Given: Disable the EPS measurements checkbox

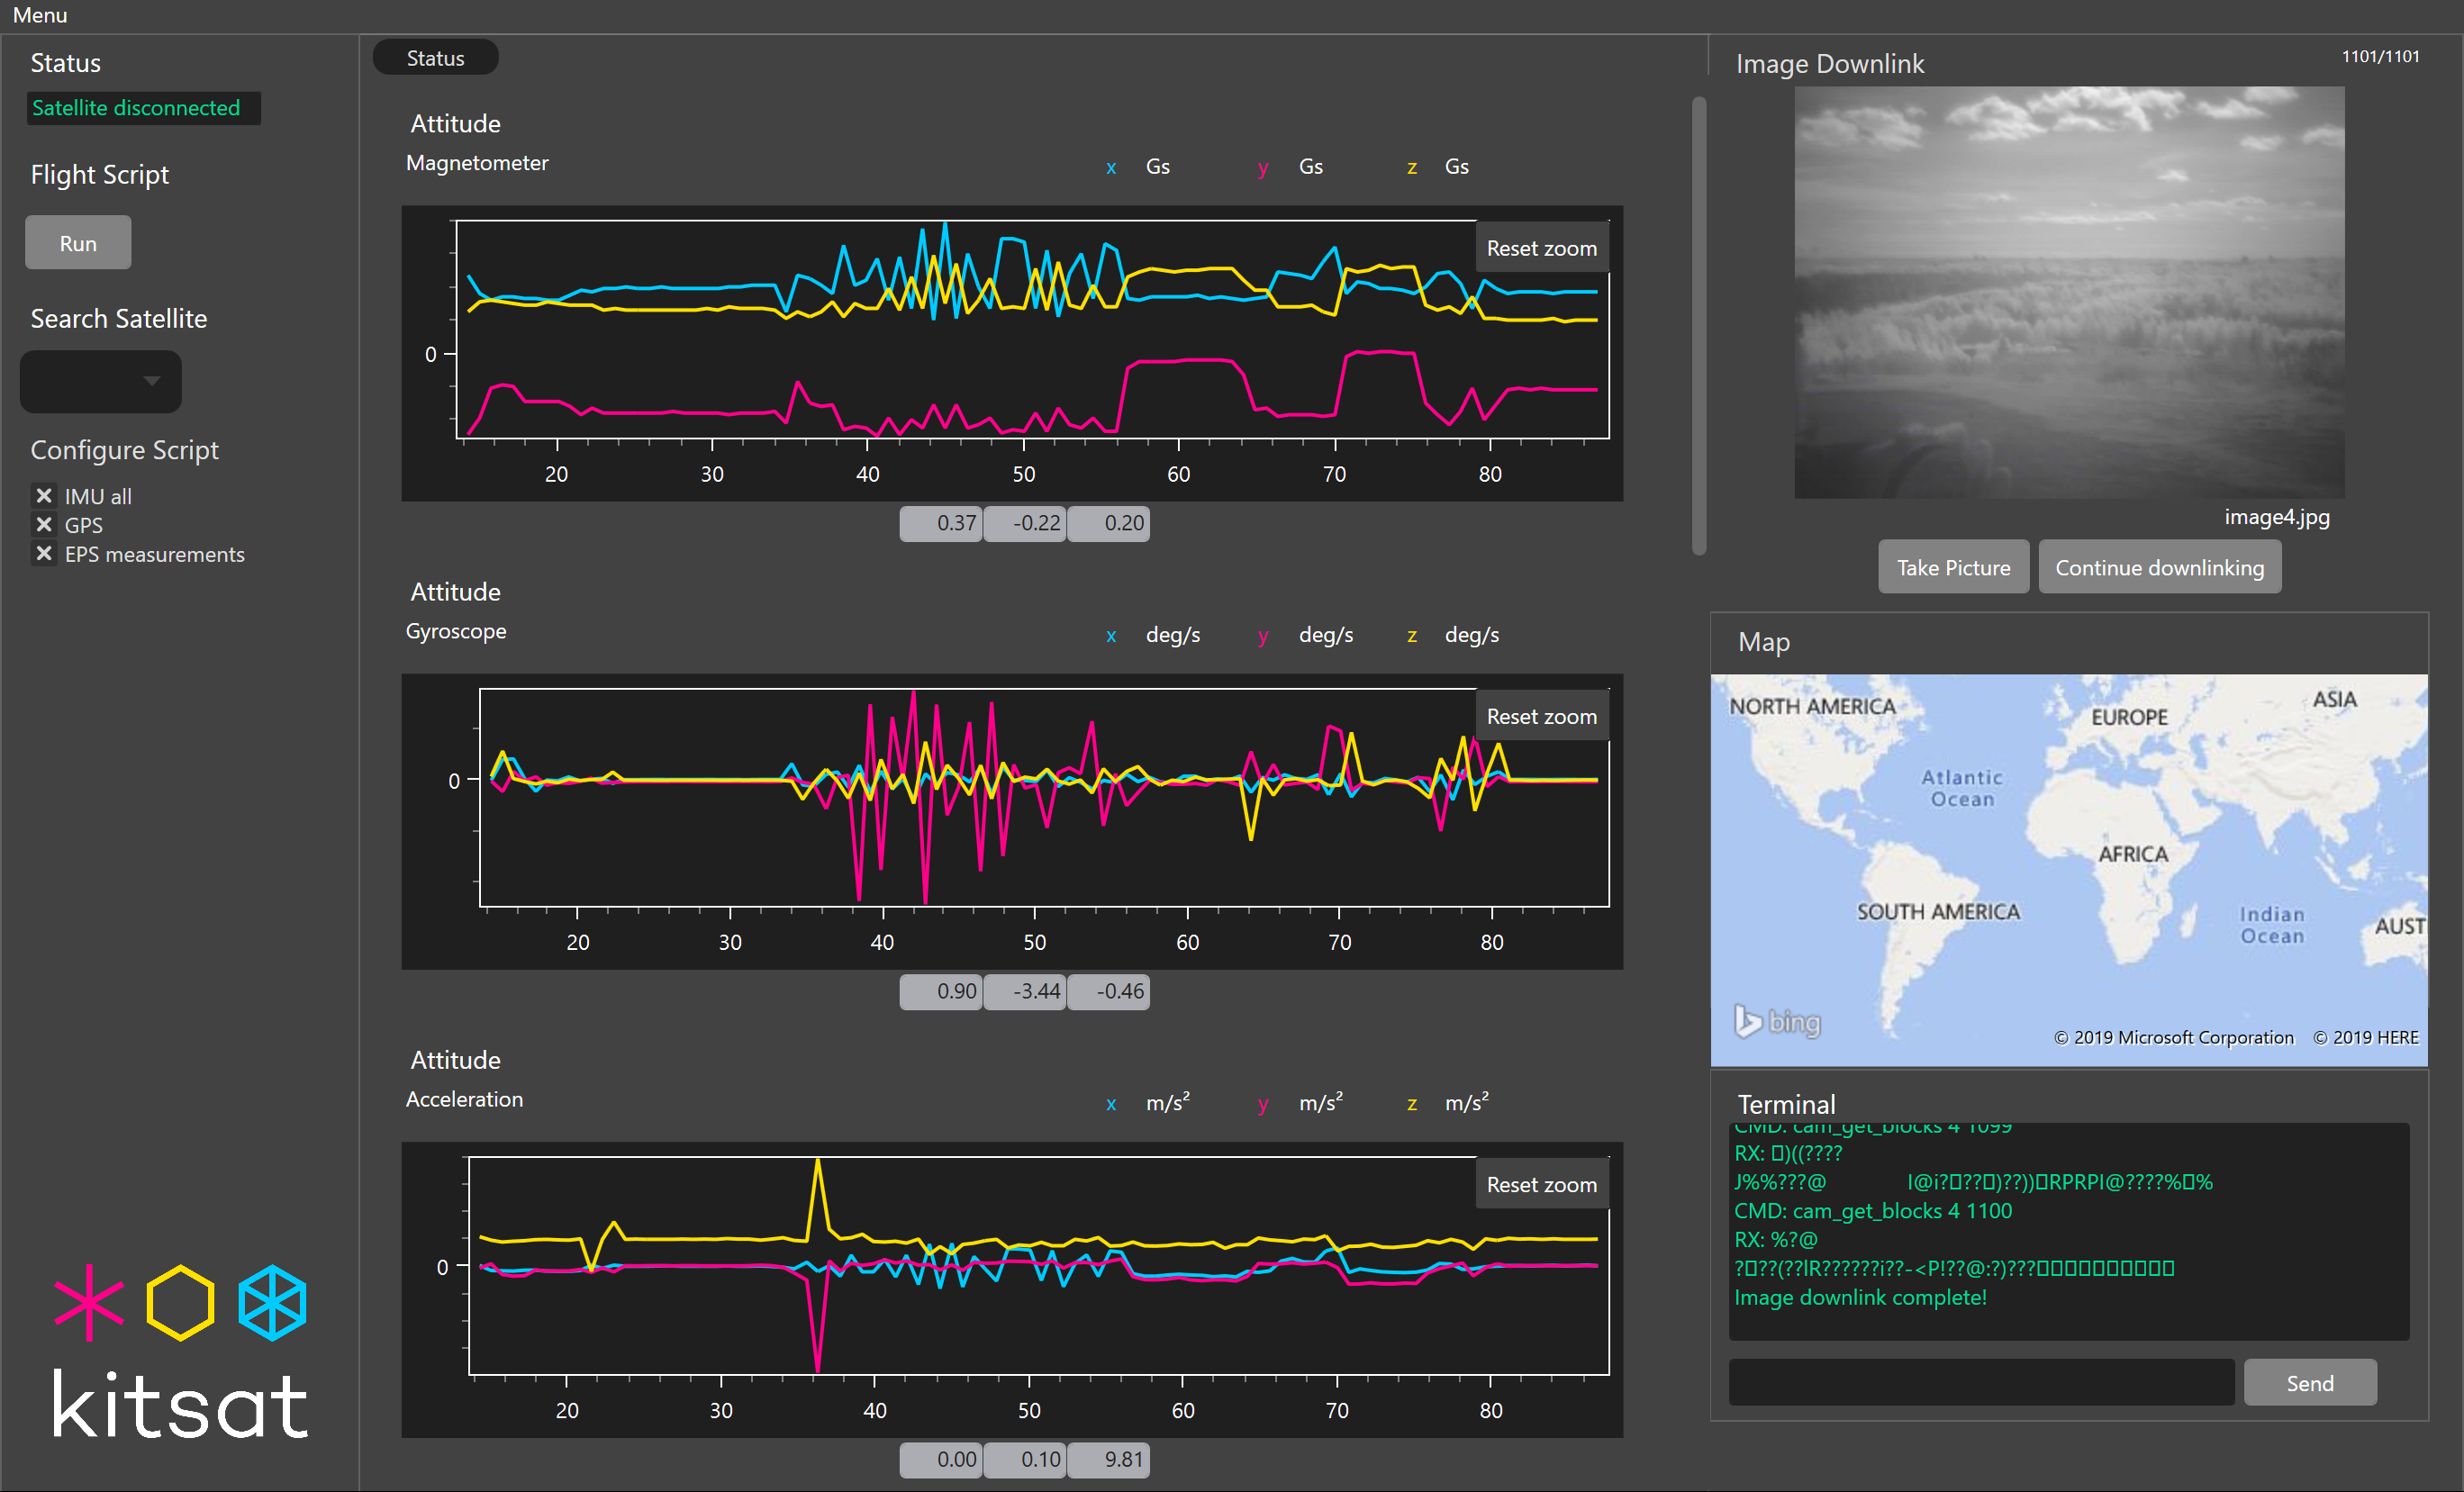Looking at the screenshot, I should [x=44, y=554].
